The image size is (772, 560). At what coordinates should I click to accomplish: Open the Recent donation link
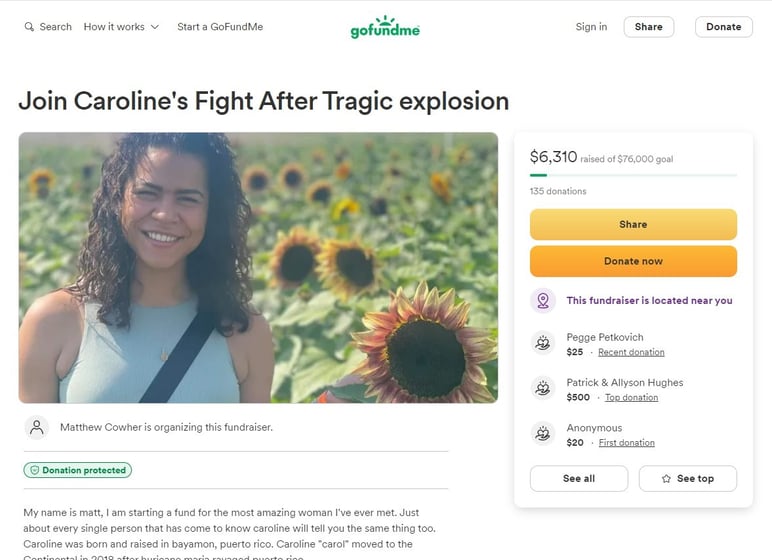pos(631,352)
